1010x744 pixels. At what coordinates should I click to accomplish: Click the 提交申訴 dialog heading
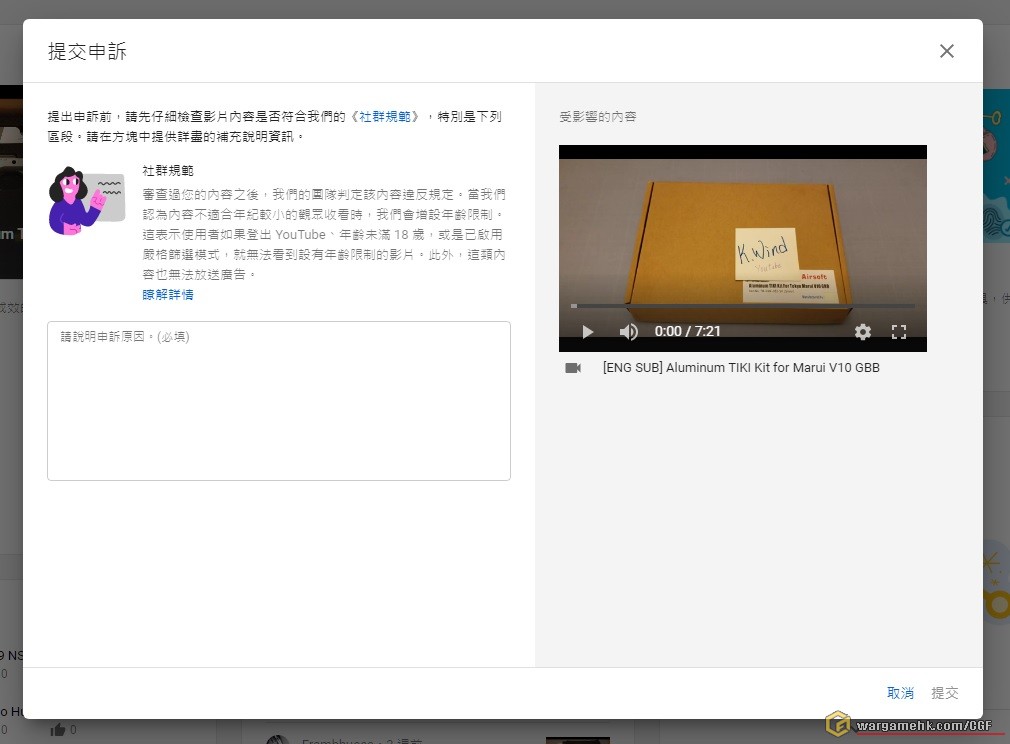88,52
